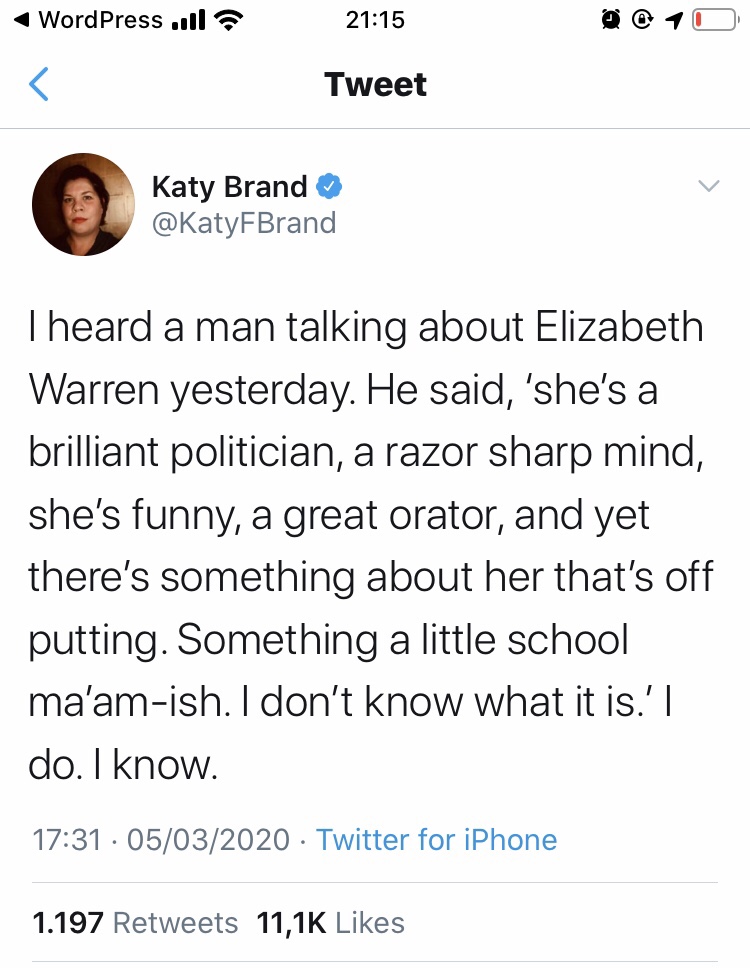Screen dimensions: 750x968
Task: Tap the alarm clock status icon
Action: [610, 20]
